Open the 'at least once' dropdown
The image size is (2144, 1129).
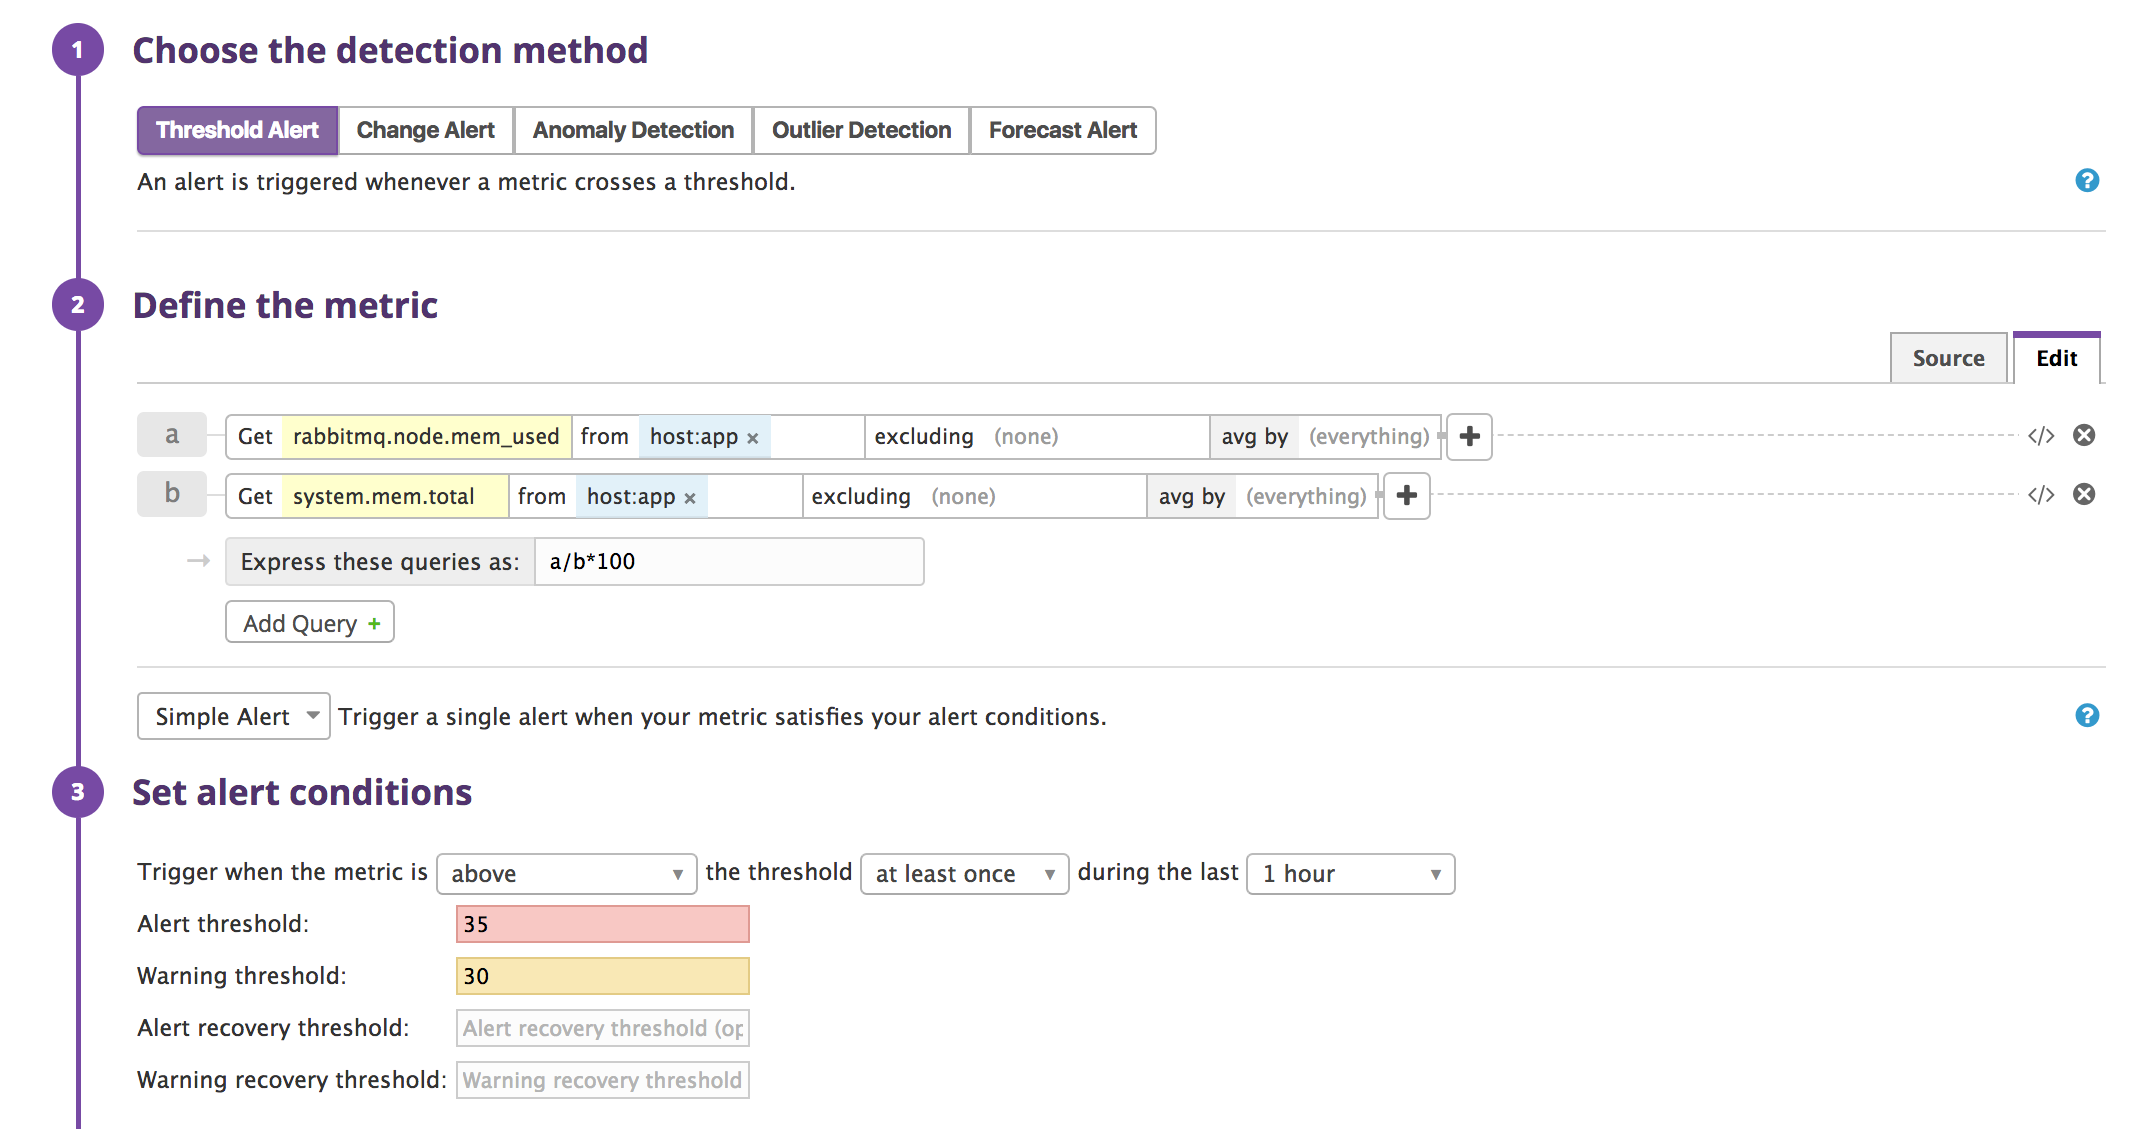click(x=963, y=873)
